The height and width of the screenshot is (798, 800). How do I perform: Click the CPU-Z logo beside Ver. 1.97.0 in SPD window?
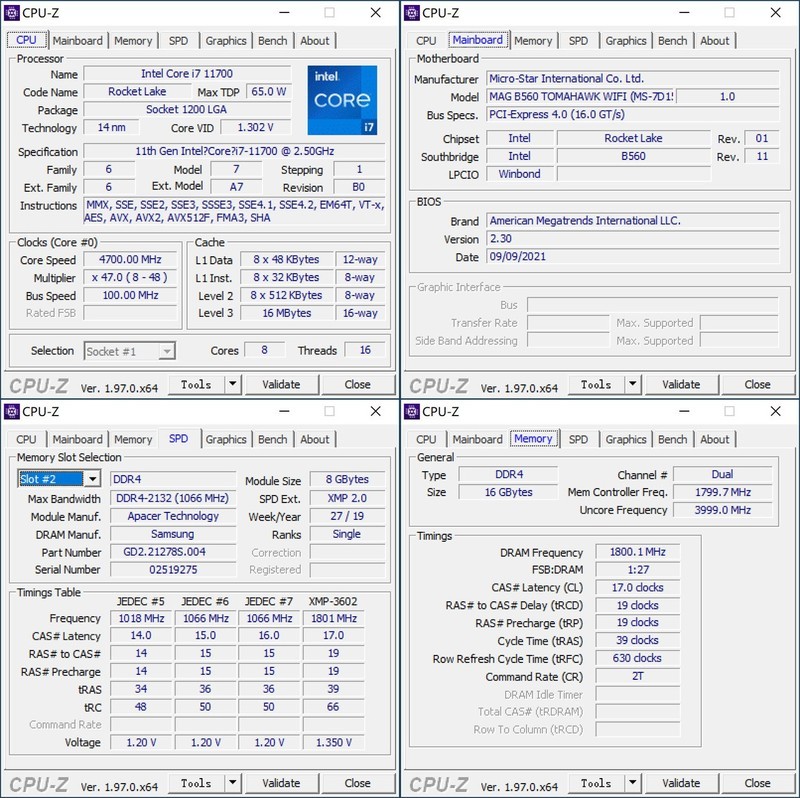[39, 782]
